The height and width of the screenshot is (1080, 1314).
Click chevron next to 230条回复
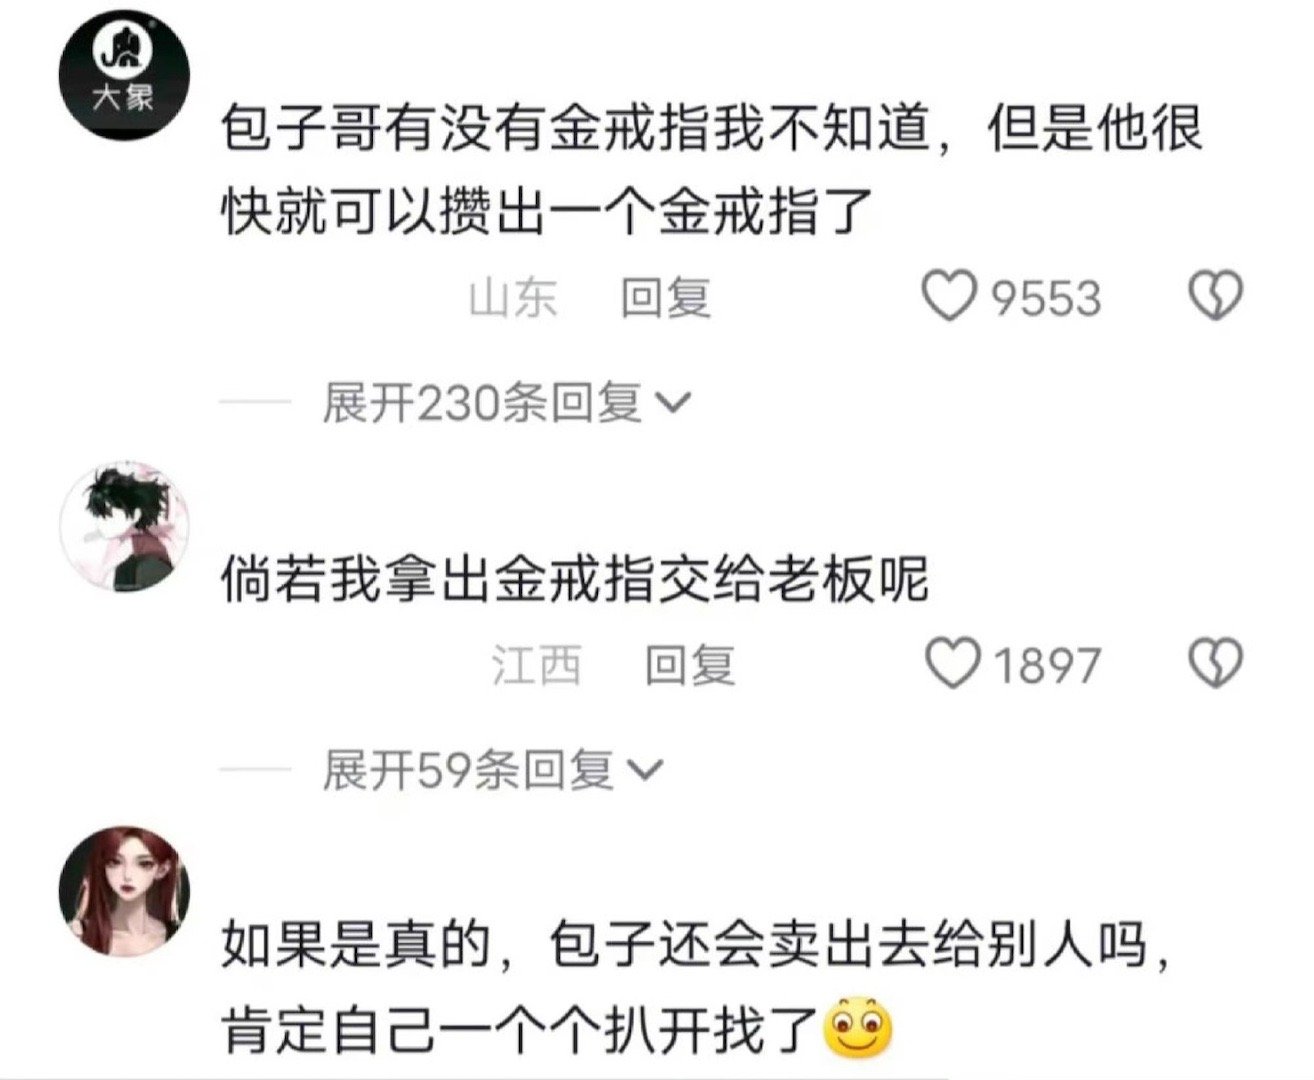coord(672,403)
